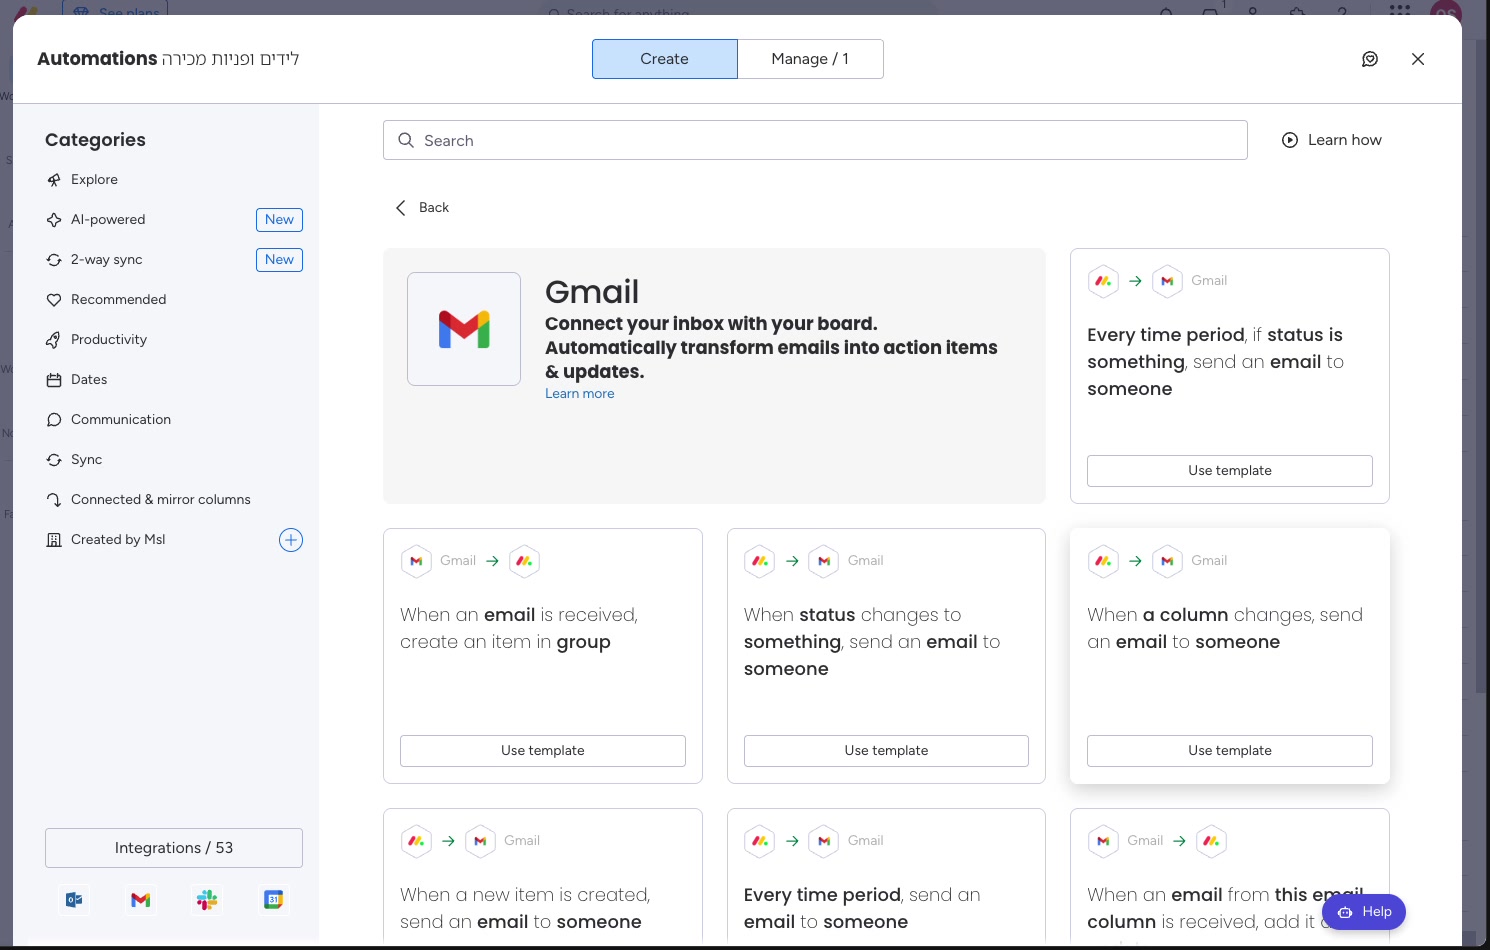Screen dimensions: 1490x950
Task: Click the Back chevron arrow
Action: 401,207
